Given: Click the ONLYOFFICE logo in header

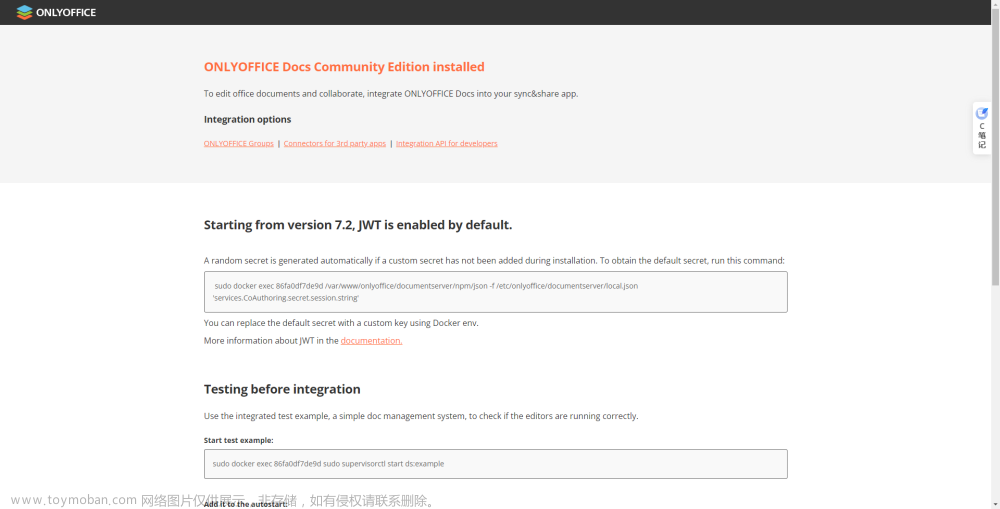Looking at the screenshot, I should 56,12.
